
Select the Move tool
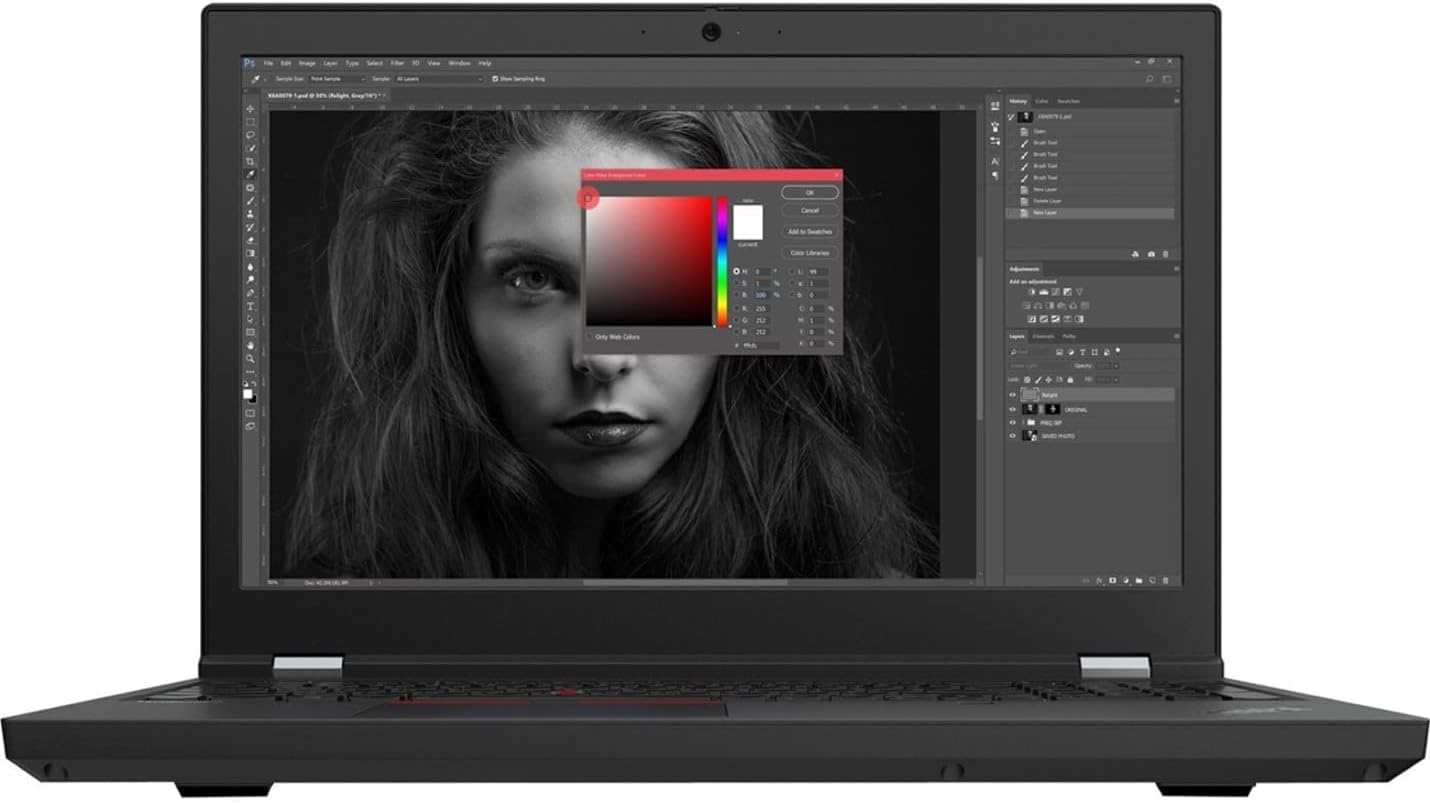[x=250, y=109]
